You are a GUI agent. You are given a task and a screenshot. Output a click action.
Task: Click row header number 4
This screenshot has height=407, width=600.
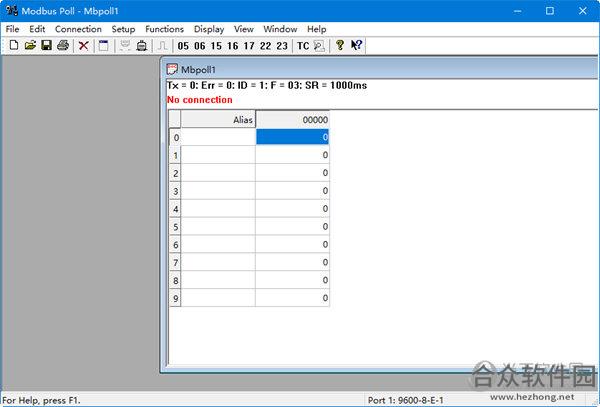tap(175, 208)
